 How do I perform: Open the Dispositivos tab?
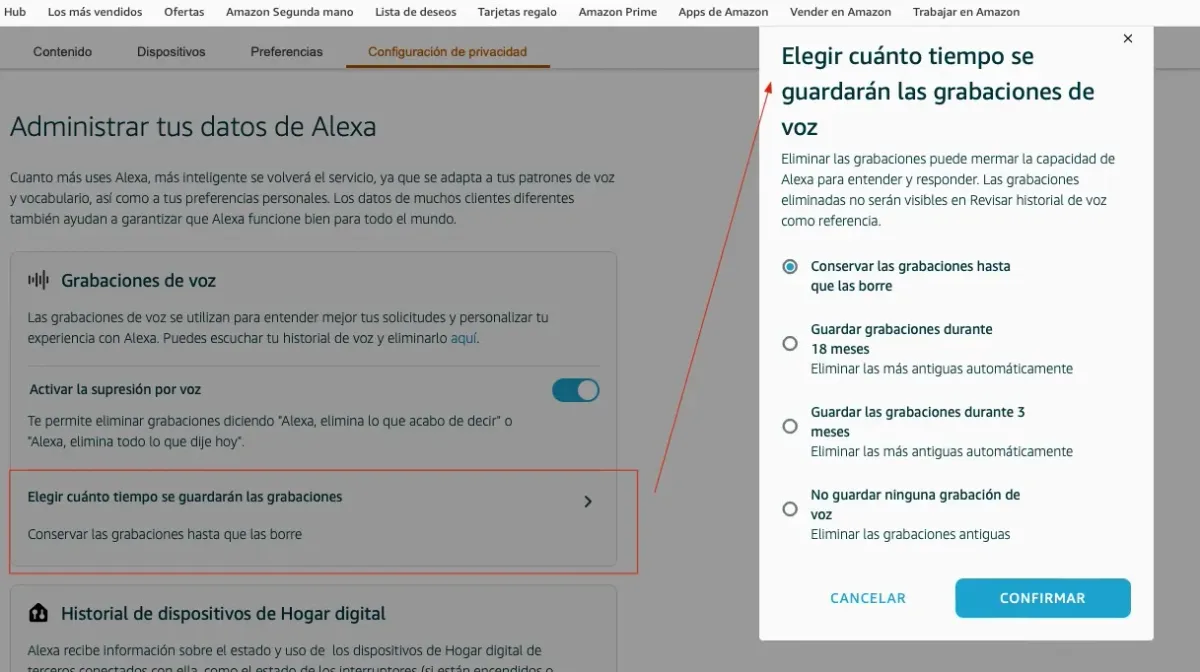171,51
